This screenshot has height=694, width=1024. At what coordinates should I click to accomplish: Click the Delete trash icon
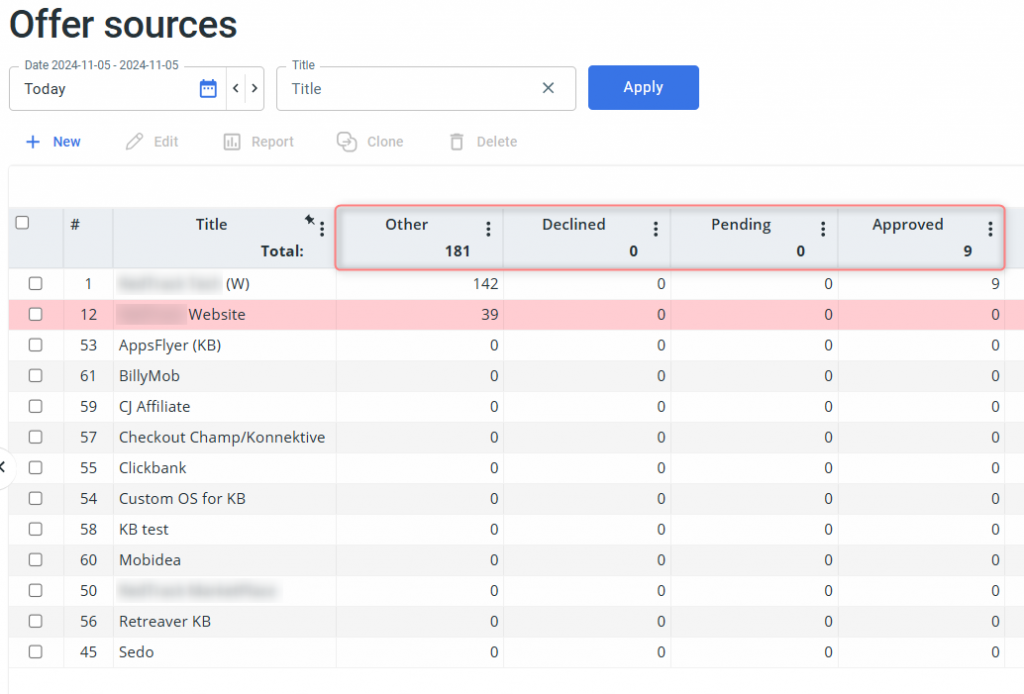pyautogui.click(x=457, y=141)
